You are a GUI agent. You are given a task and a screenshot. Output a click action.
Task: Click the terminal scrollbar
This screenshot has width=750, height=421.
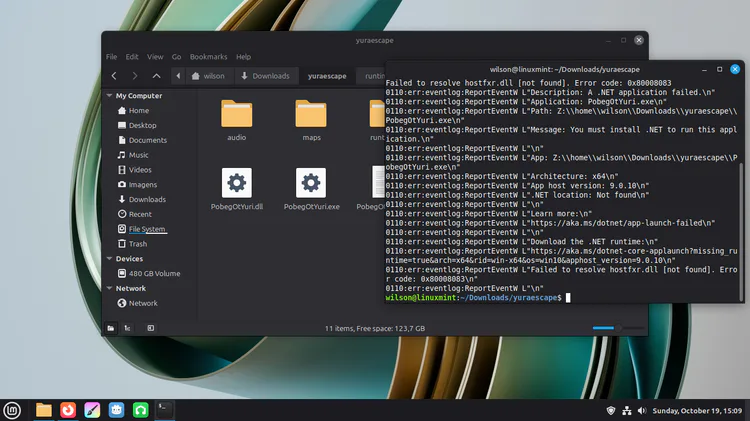click(x=741, y=230)
